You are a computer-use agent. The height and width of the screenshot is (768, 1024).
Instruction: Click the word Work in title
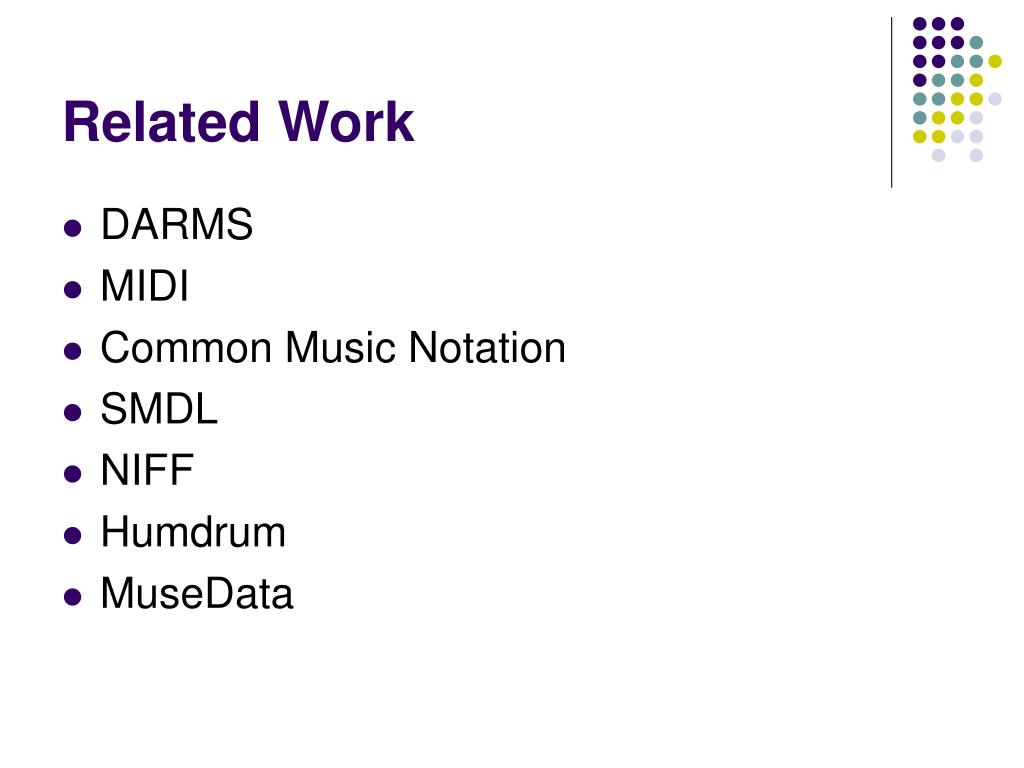coord(346,121)
